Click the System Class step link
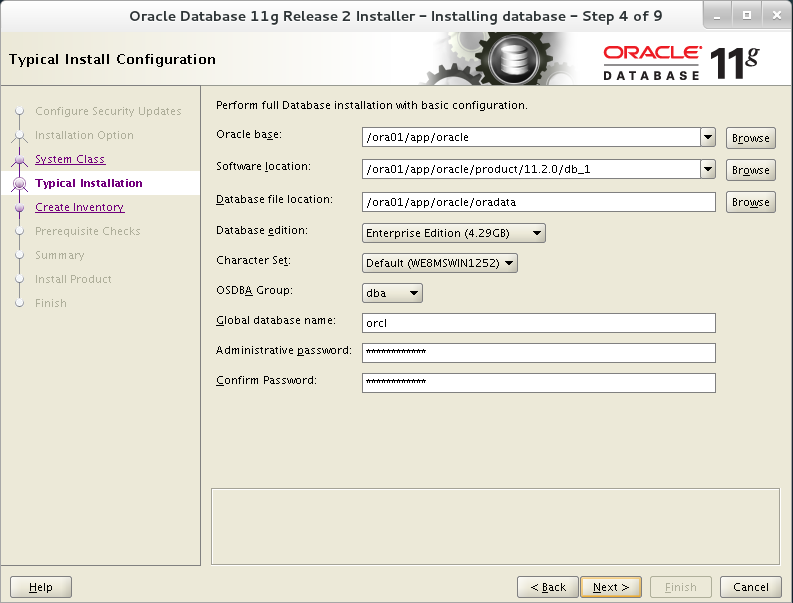Viewport: 793px width, 603px height. [x=69, y=159]
